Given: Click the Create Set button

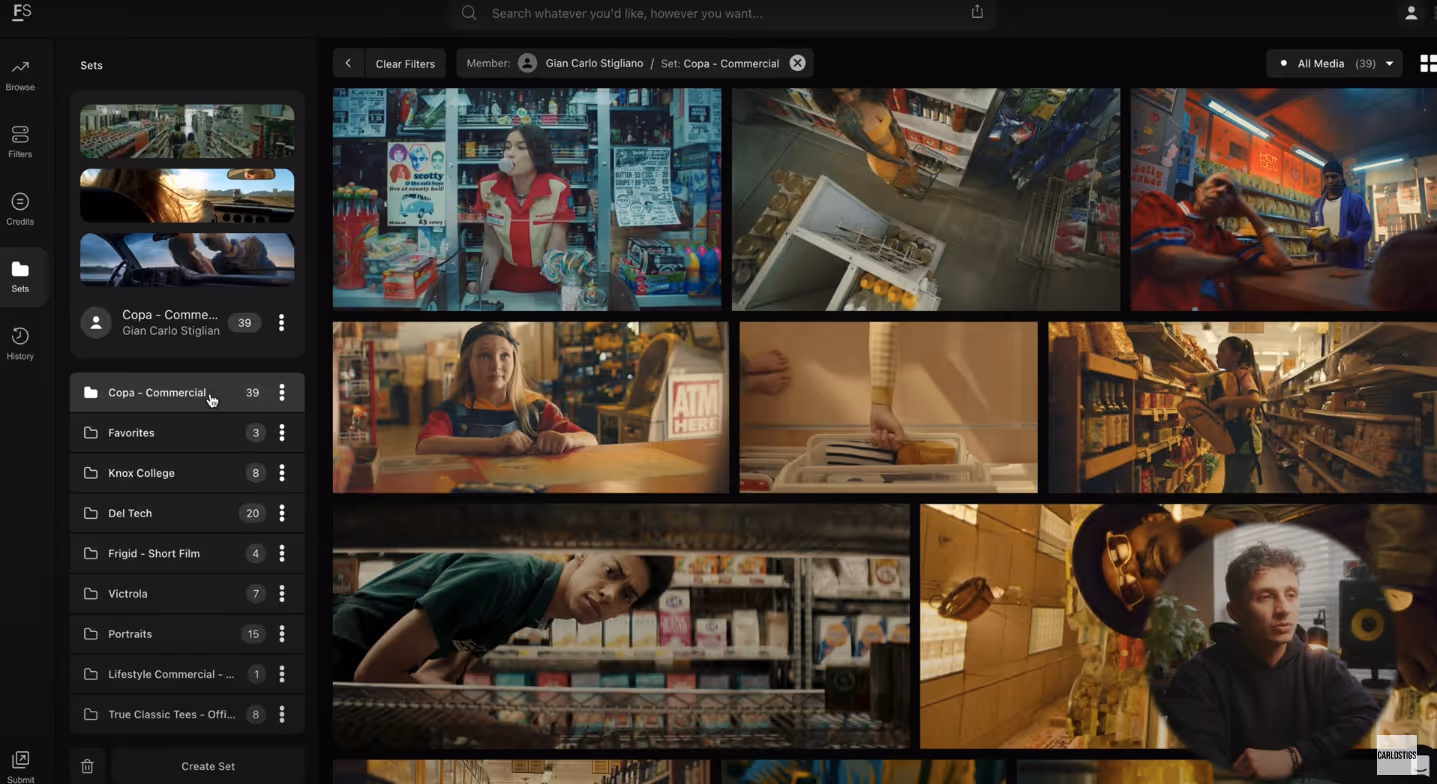Looking at the screenshot, I should pyautogui.click(x=208, y=766).
